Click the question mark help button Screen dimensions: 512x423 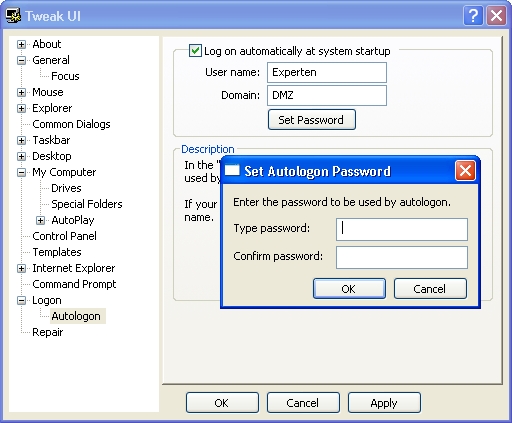point(473,15)
